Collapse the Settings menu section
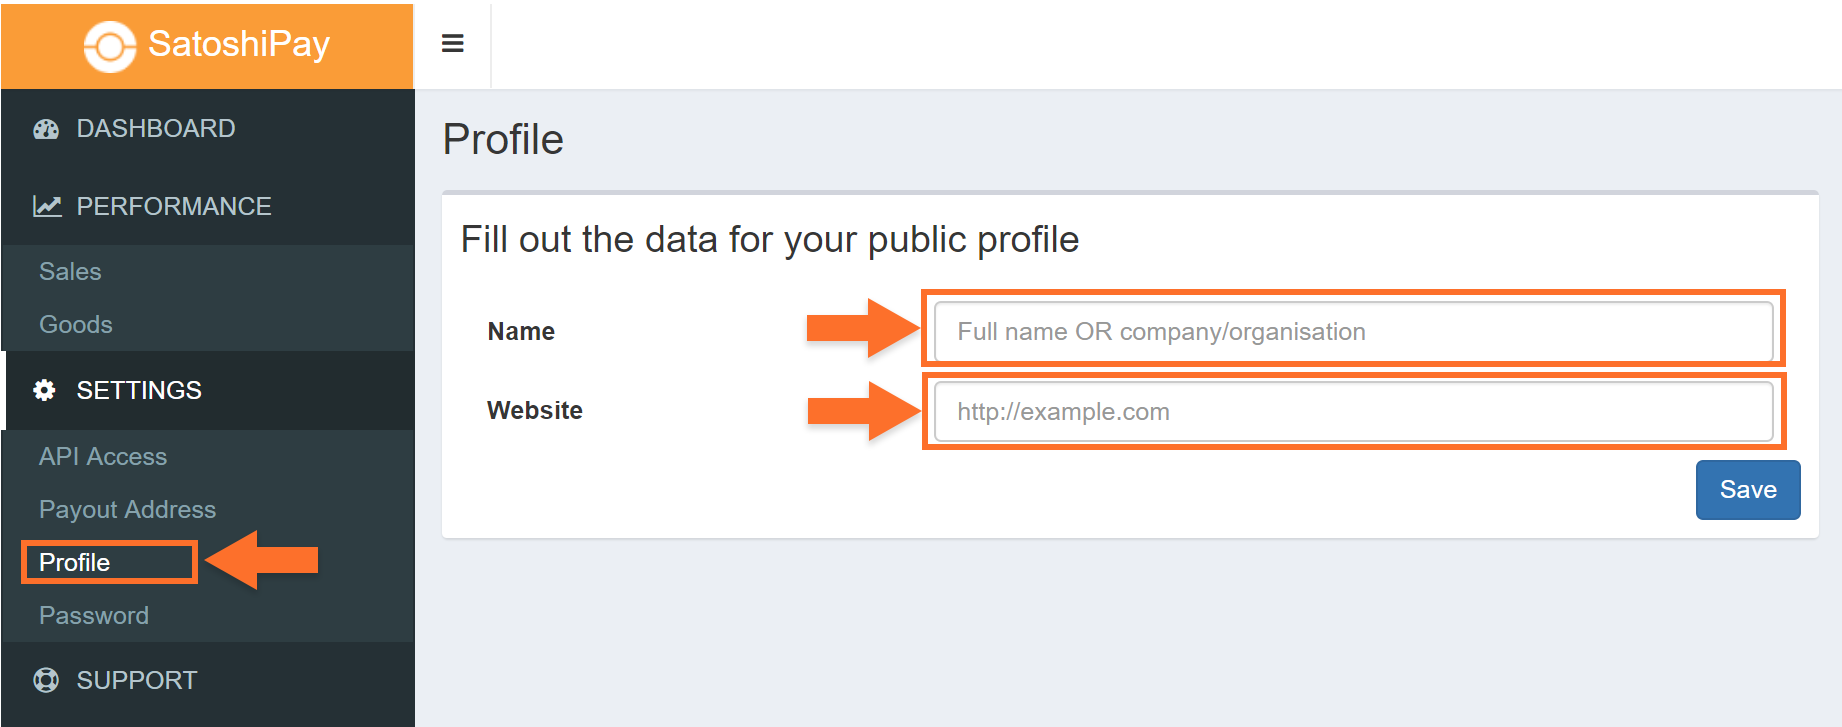This screenshot has width=1842, height=727. tap(139, 390)
